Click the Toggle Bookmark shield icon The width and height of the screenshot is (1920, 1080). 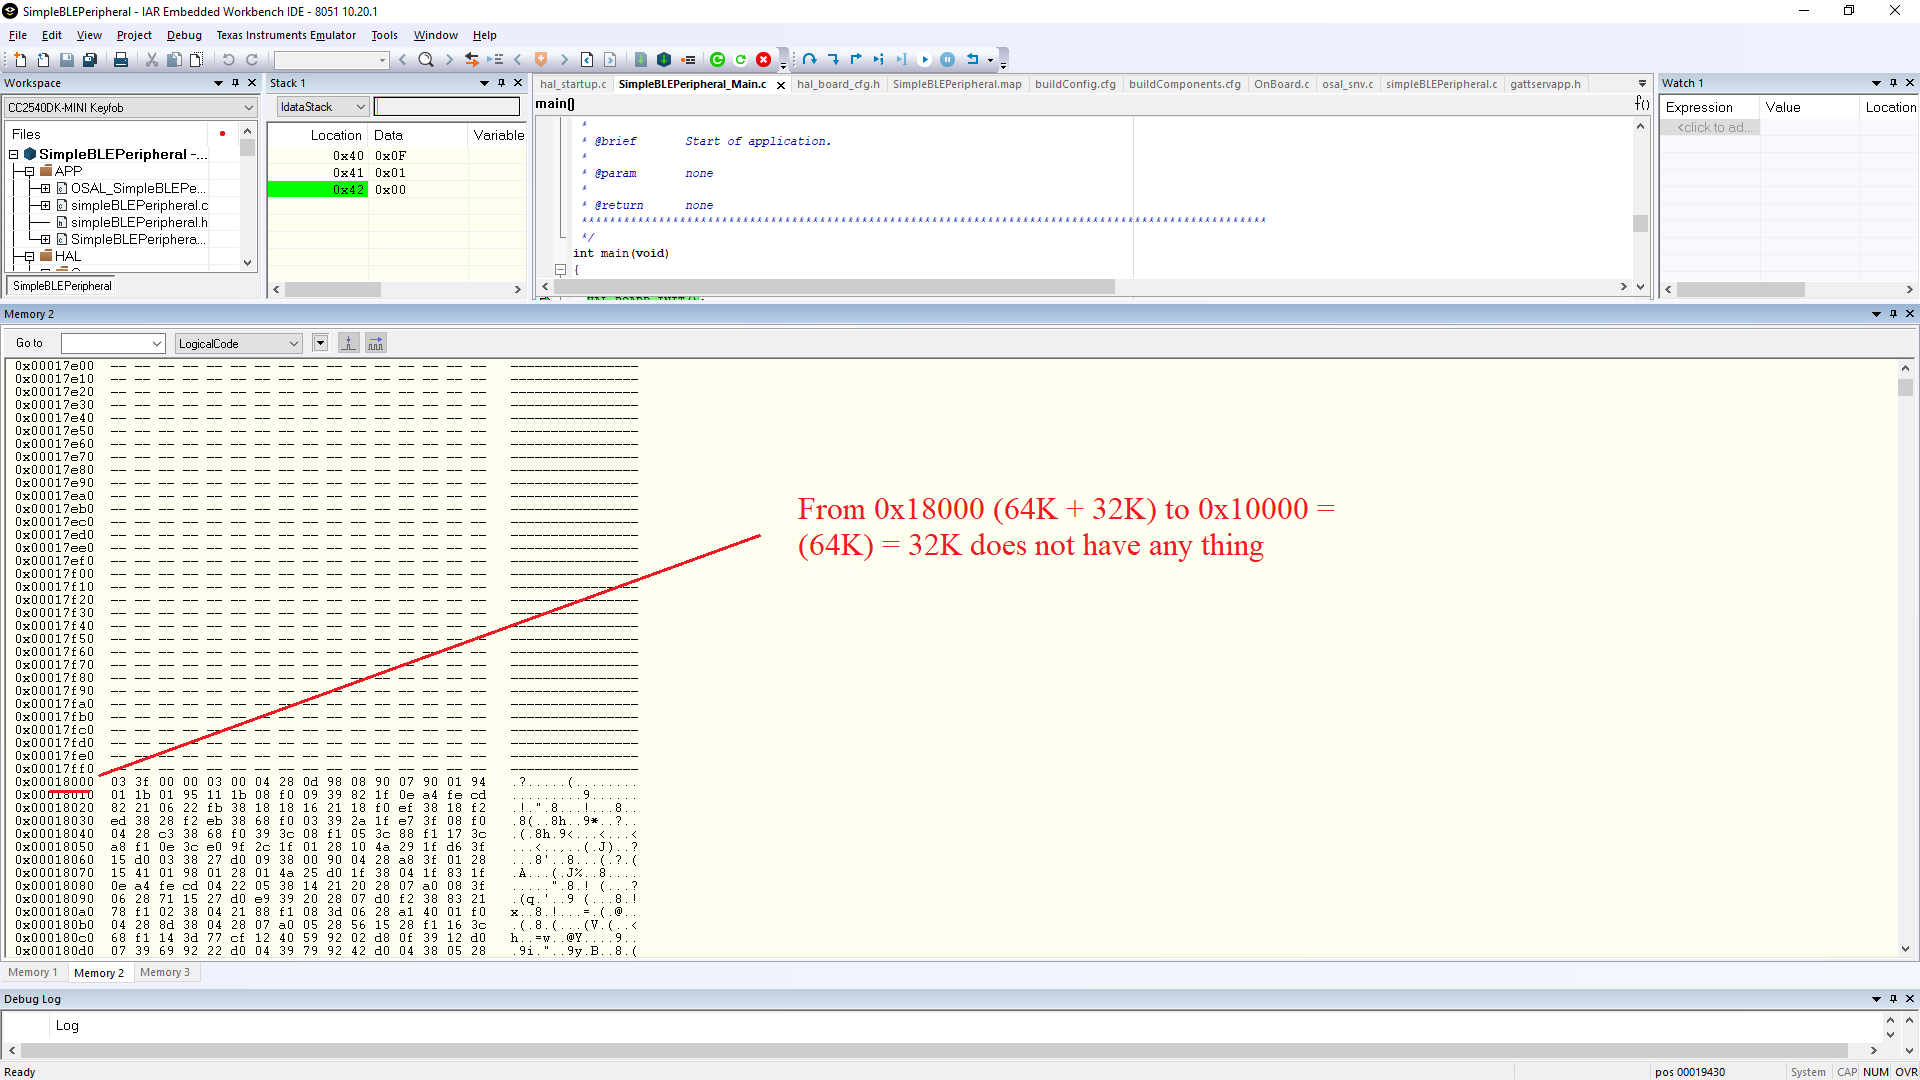541,60
